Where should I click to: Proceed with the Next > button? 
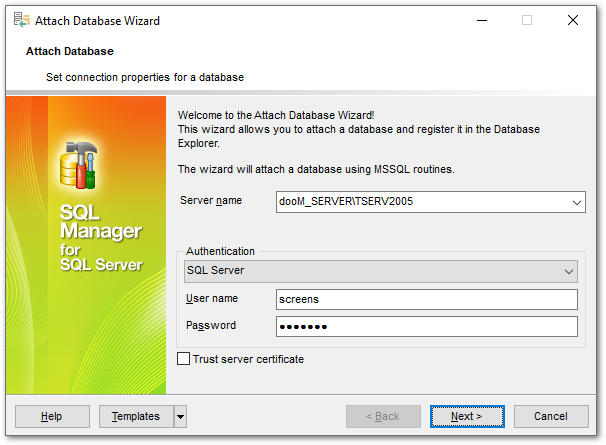(x=467, y=416)
